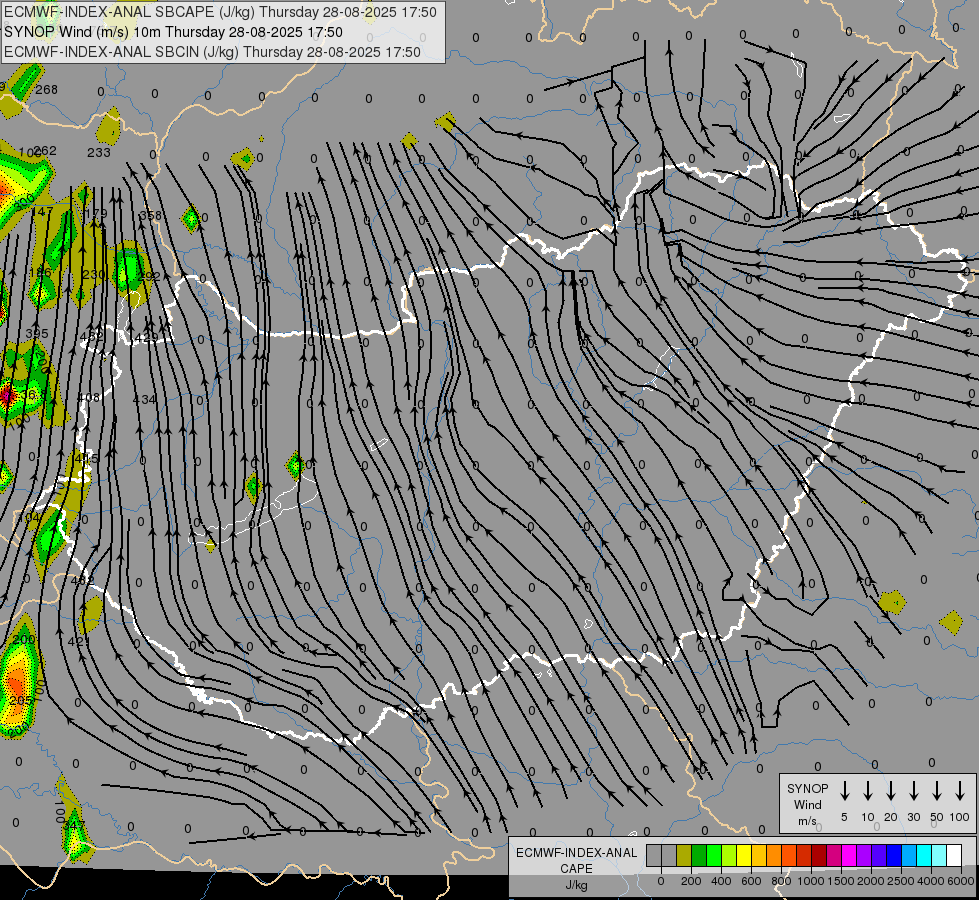This screenshot has height=900, width=979.
Task: Click the map value 292
Action: point(149,276)
